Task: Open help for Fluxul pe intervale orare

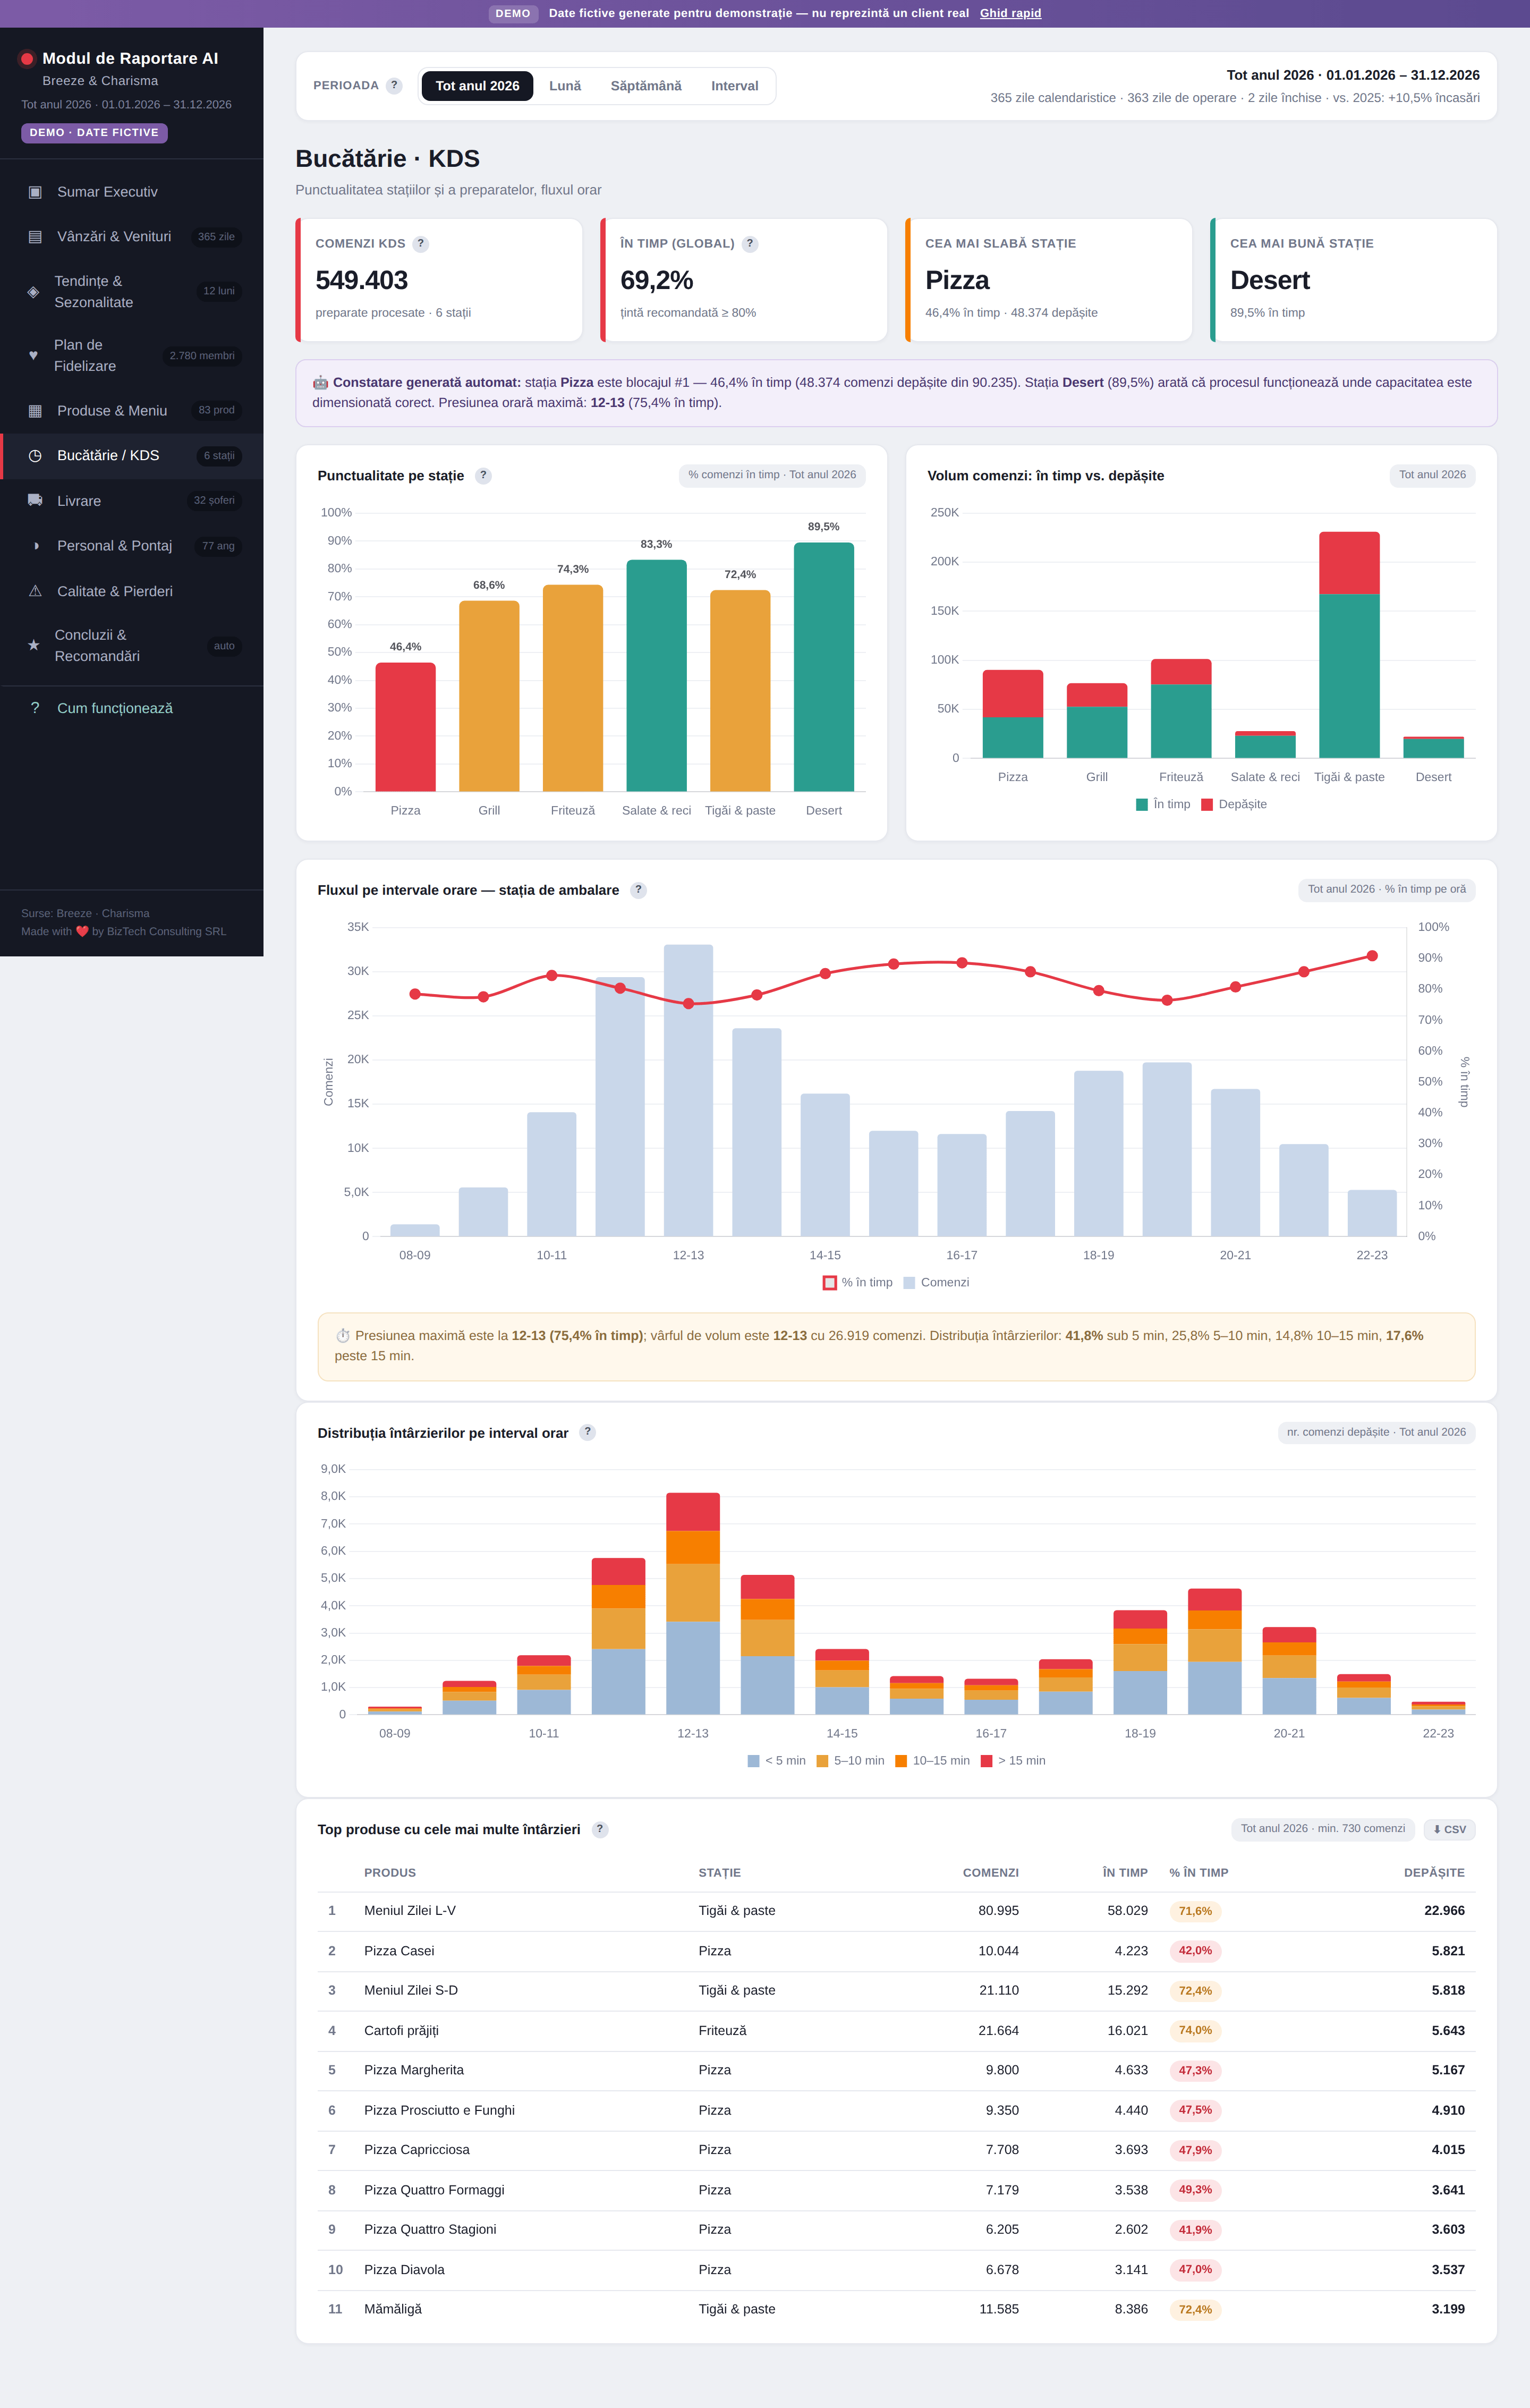Action: tap(638, 890)
